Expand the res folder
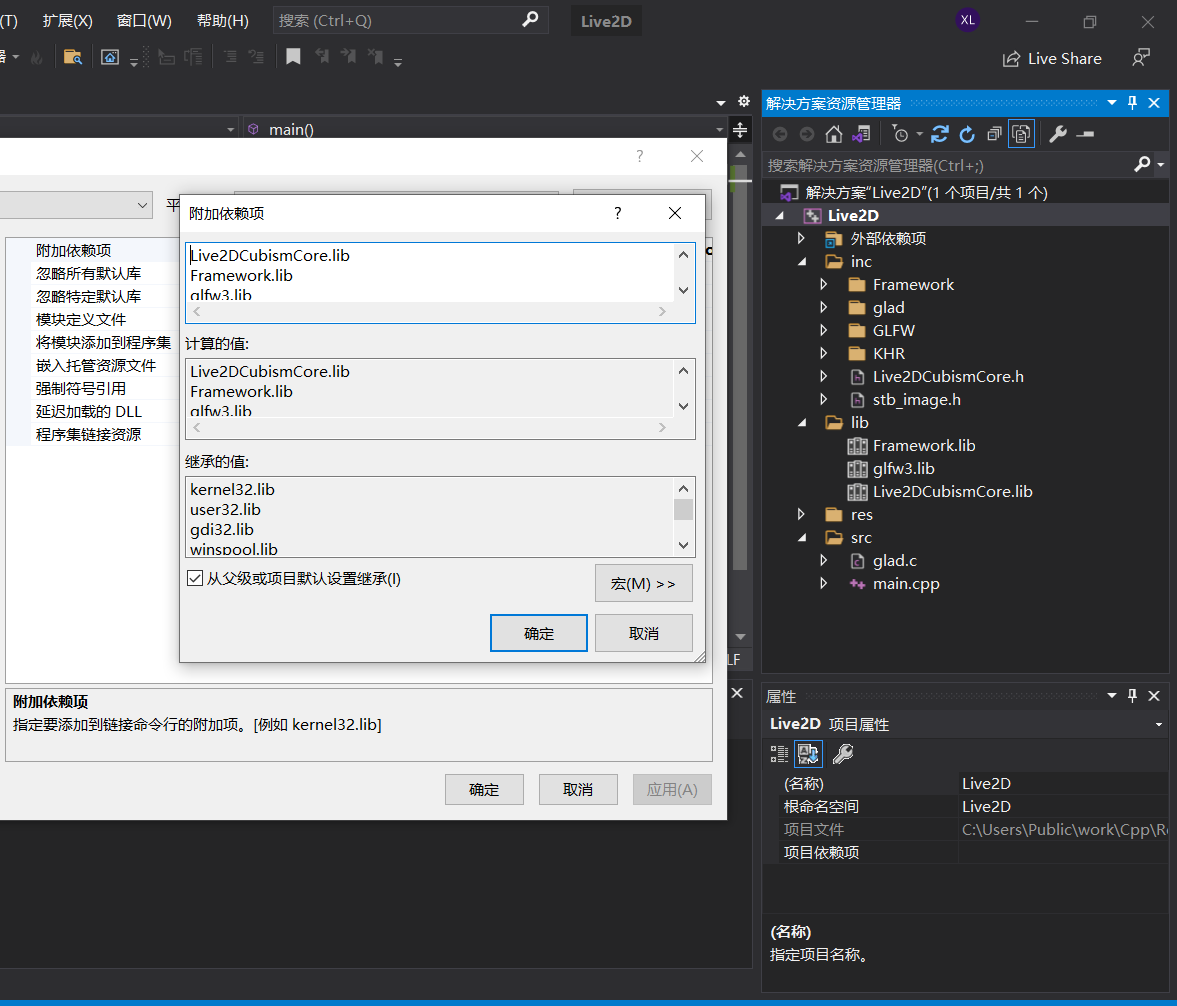This screenshot has width=1177, height=1006. (x=802, y=515)
